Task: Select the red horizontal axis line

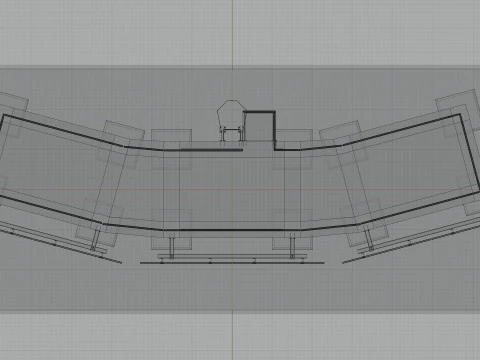Action: (x=240, y=189)
